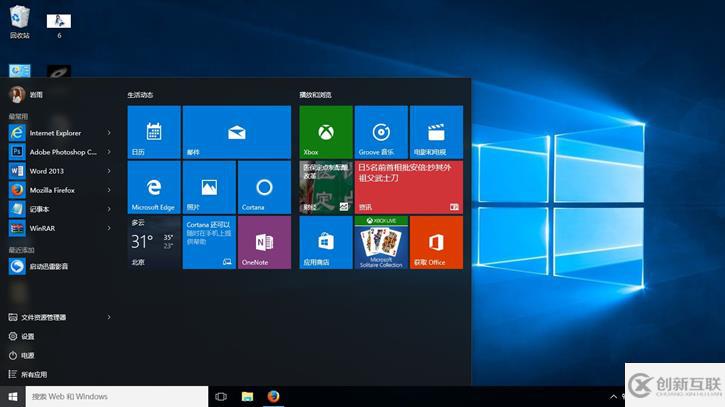Open All Apps list
The width and height of the screenshot is (725, 407).
pos(33,374)
